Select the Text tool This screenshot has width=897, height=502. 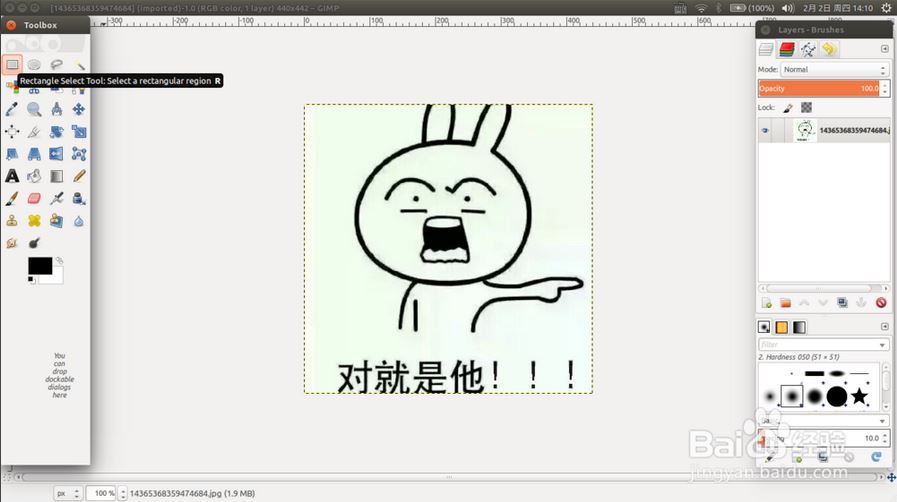[x=12, y=176]
